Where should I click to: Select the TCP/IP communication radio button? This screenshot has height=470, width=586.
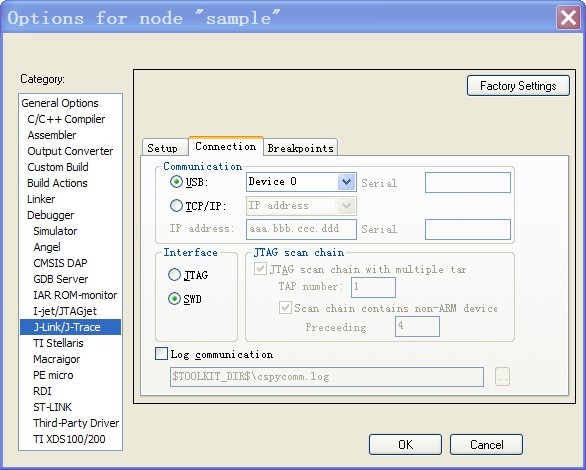pos(176,205)
